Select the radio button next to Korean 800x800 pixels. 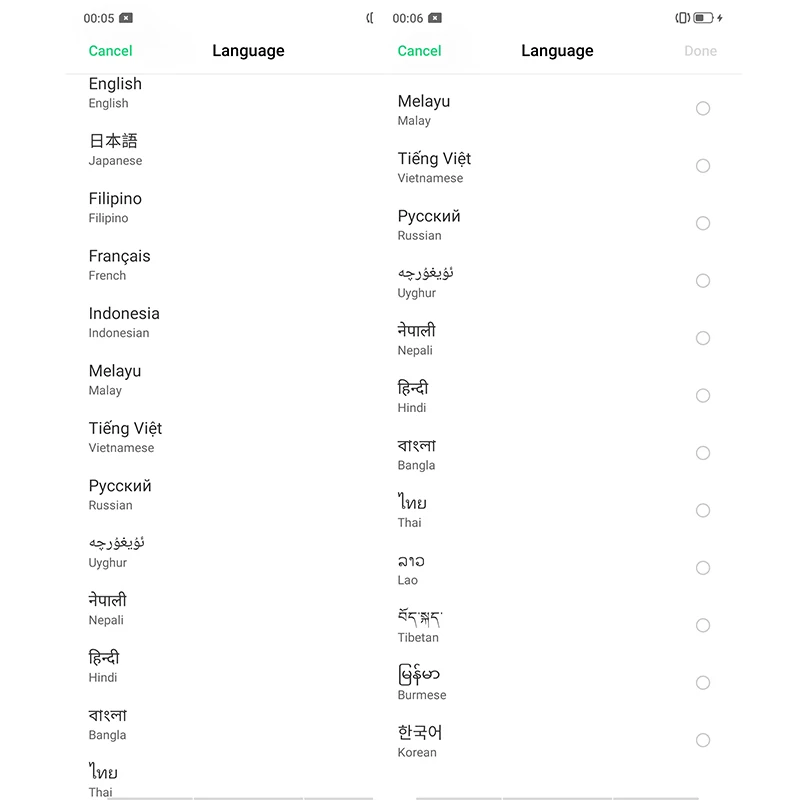click(703, 740)
